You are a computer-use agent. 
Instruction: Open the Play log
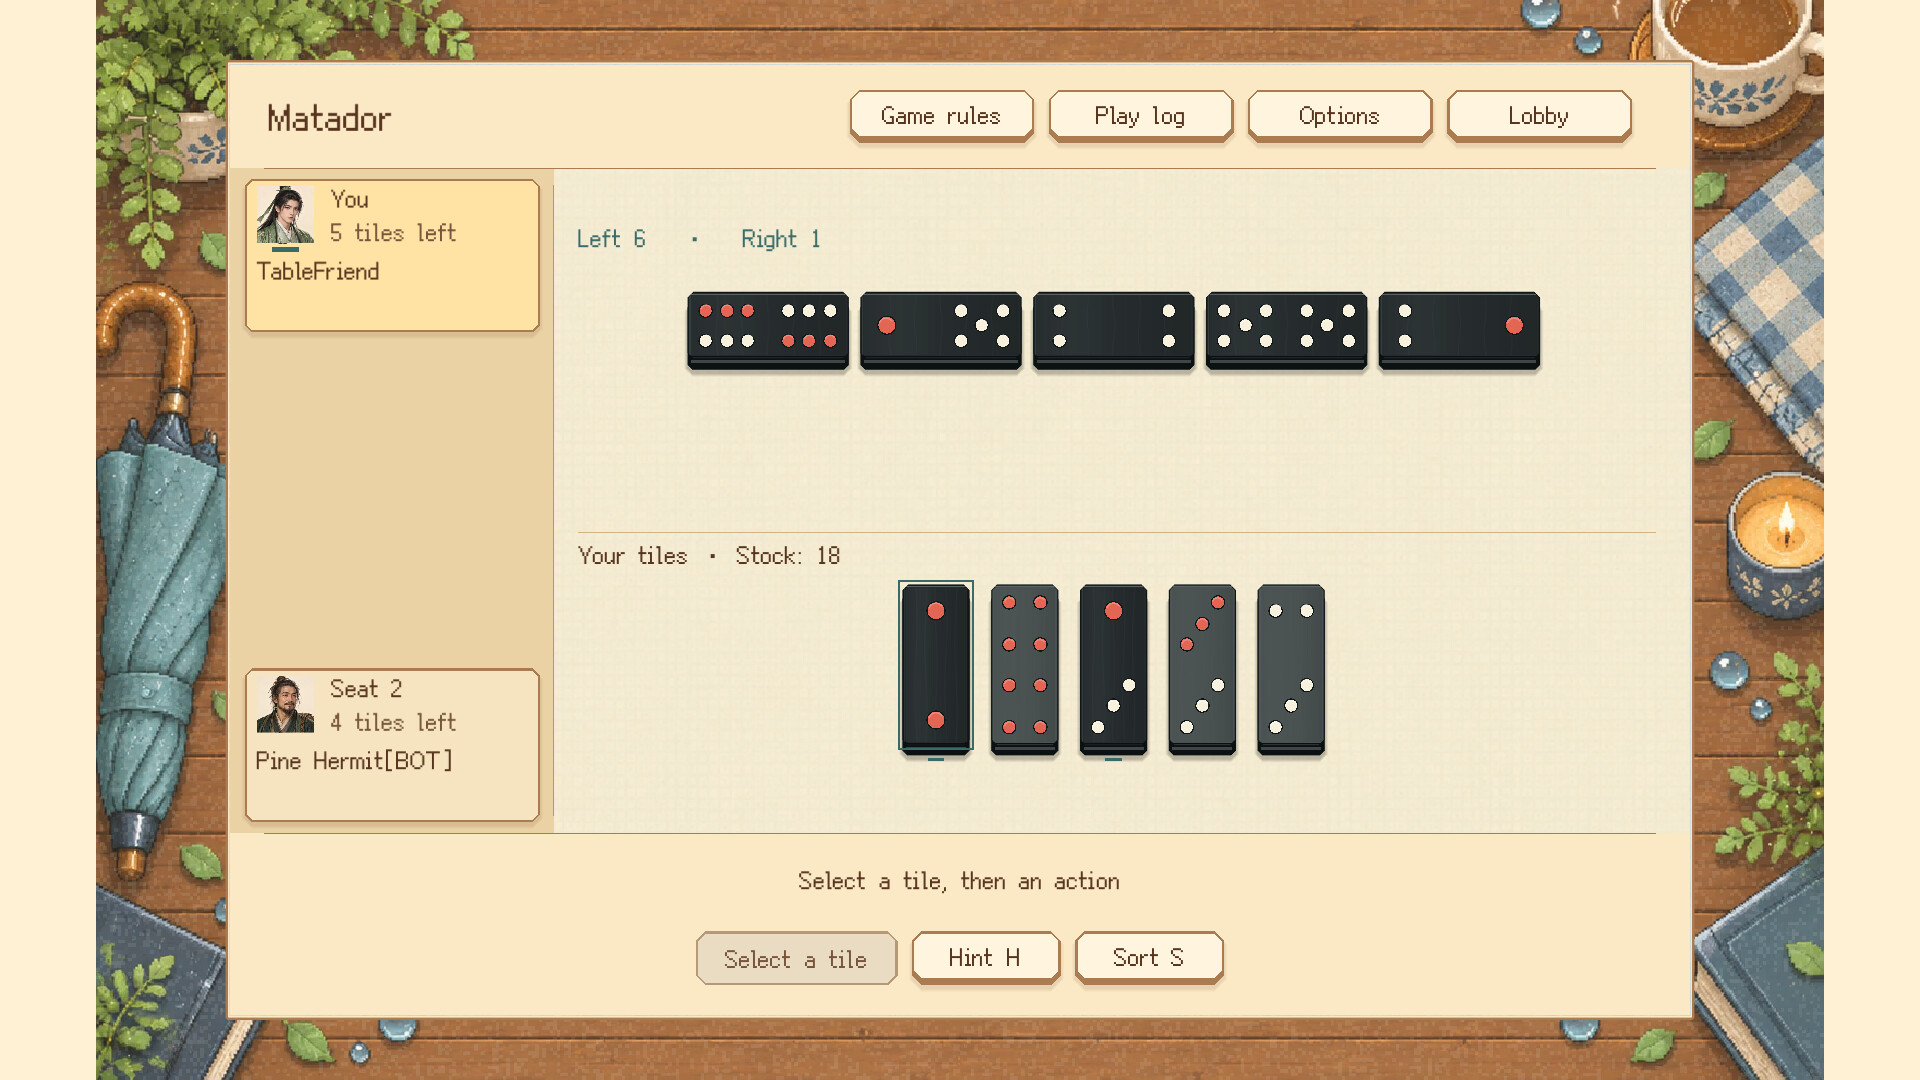(x=1140, y=116)
